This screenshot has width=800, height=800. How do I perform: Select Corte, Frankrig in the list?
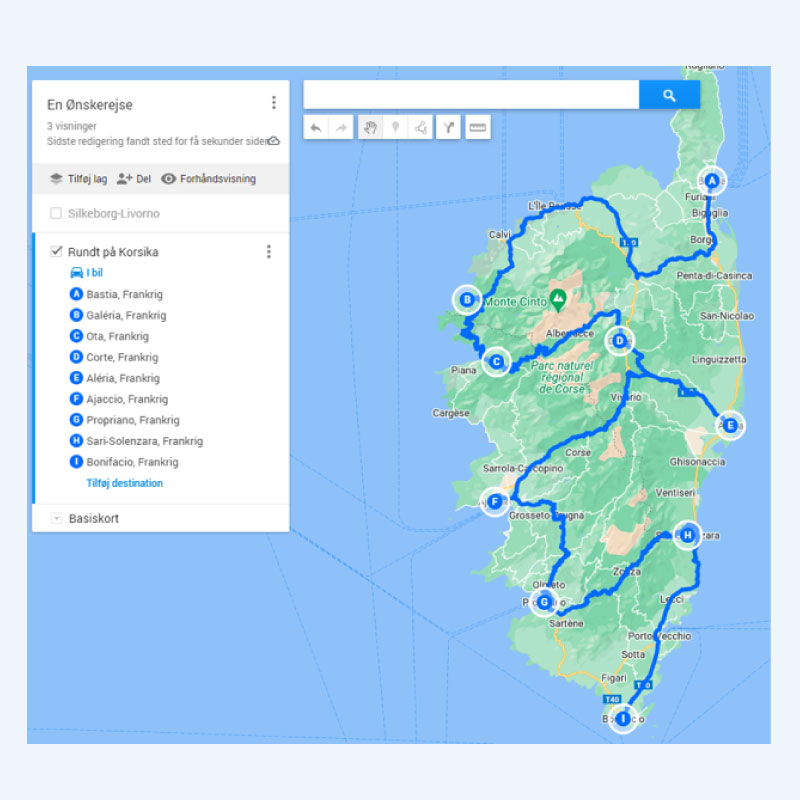click(122, 357)
